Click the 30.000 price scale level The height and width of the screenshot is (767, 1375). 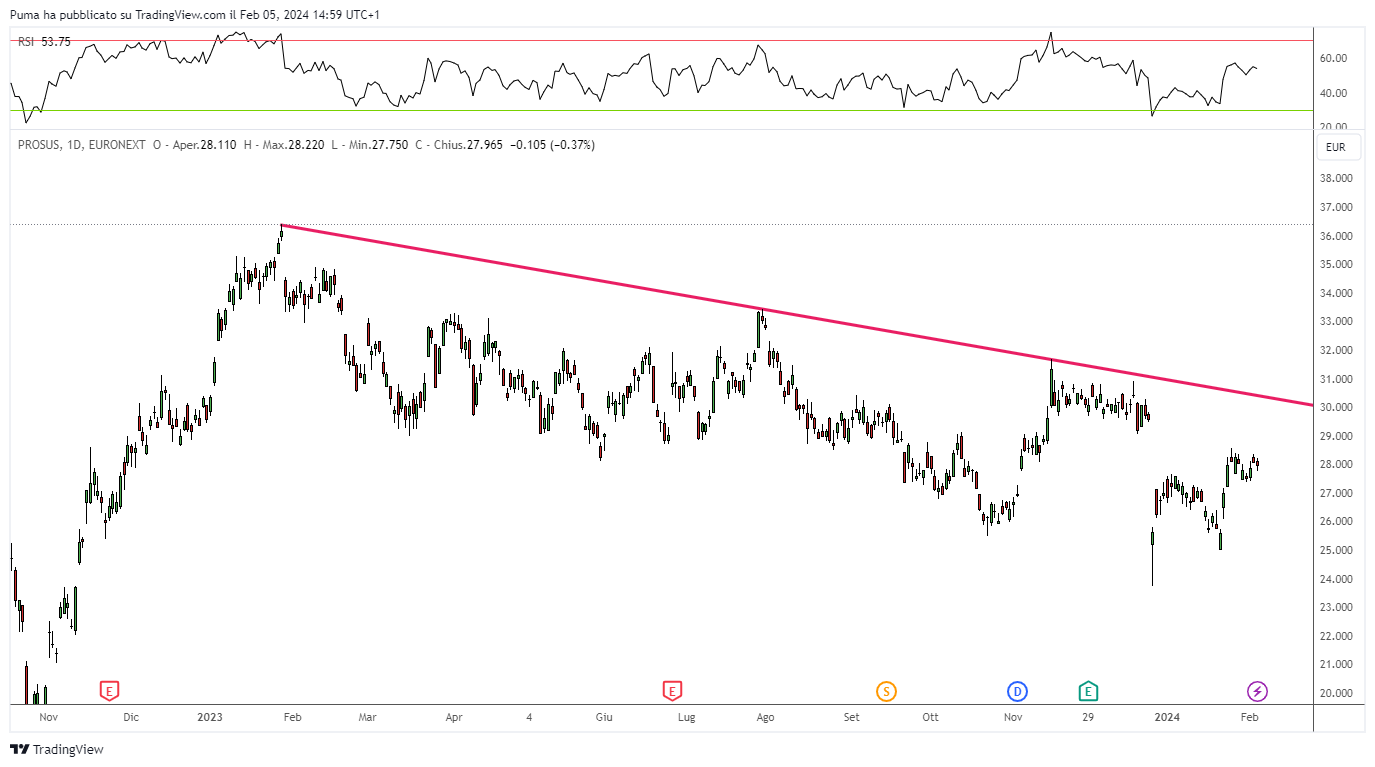1336,407
